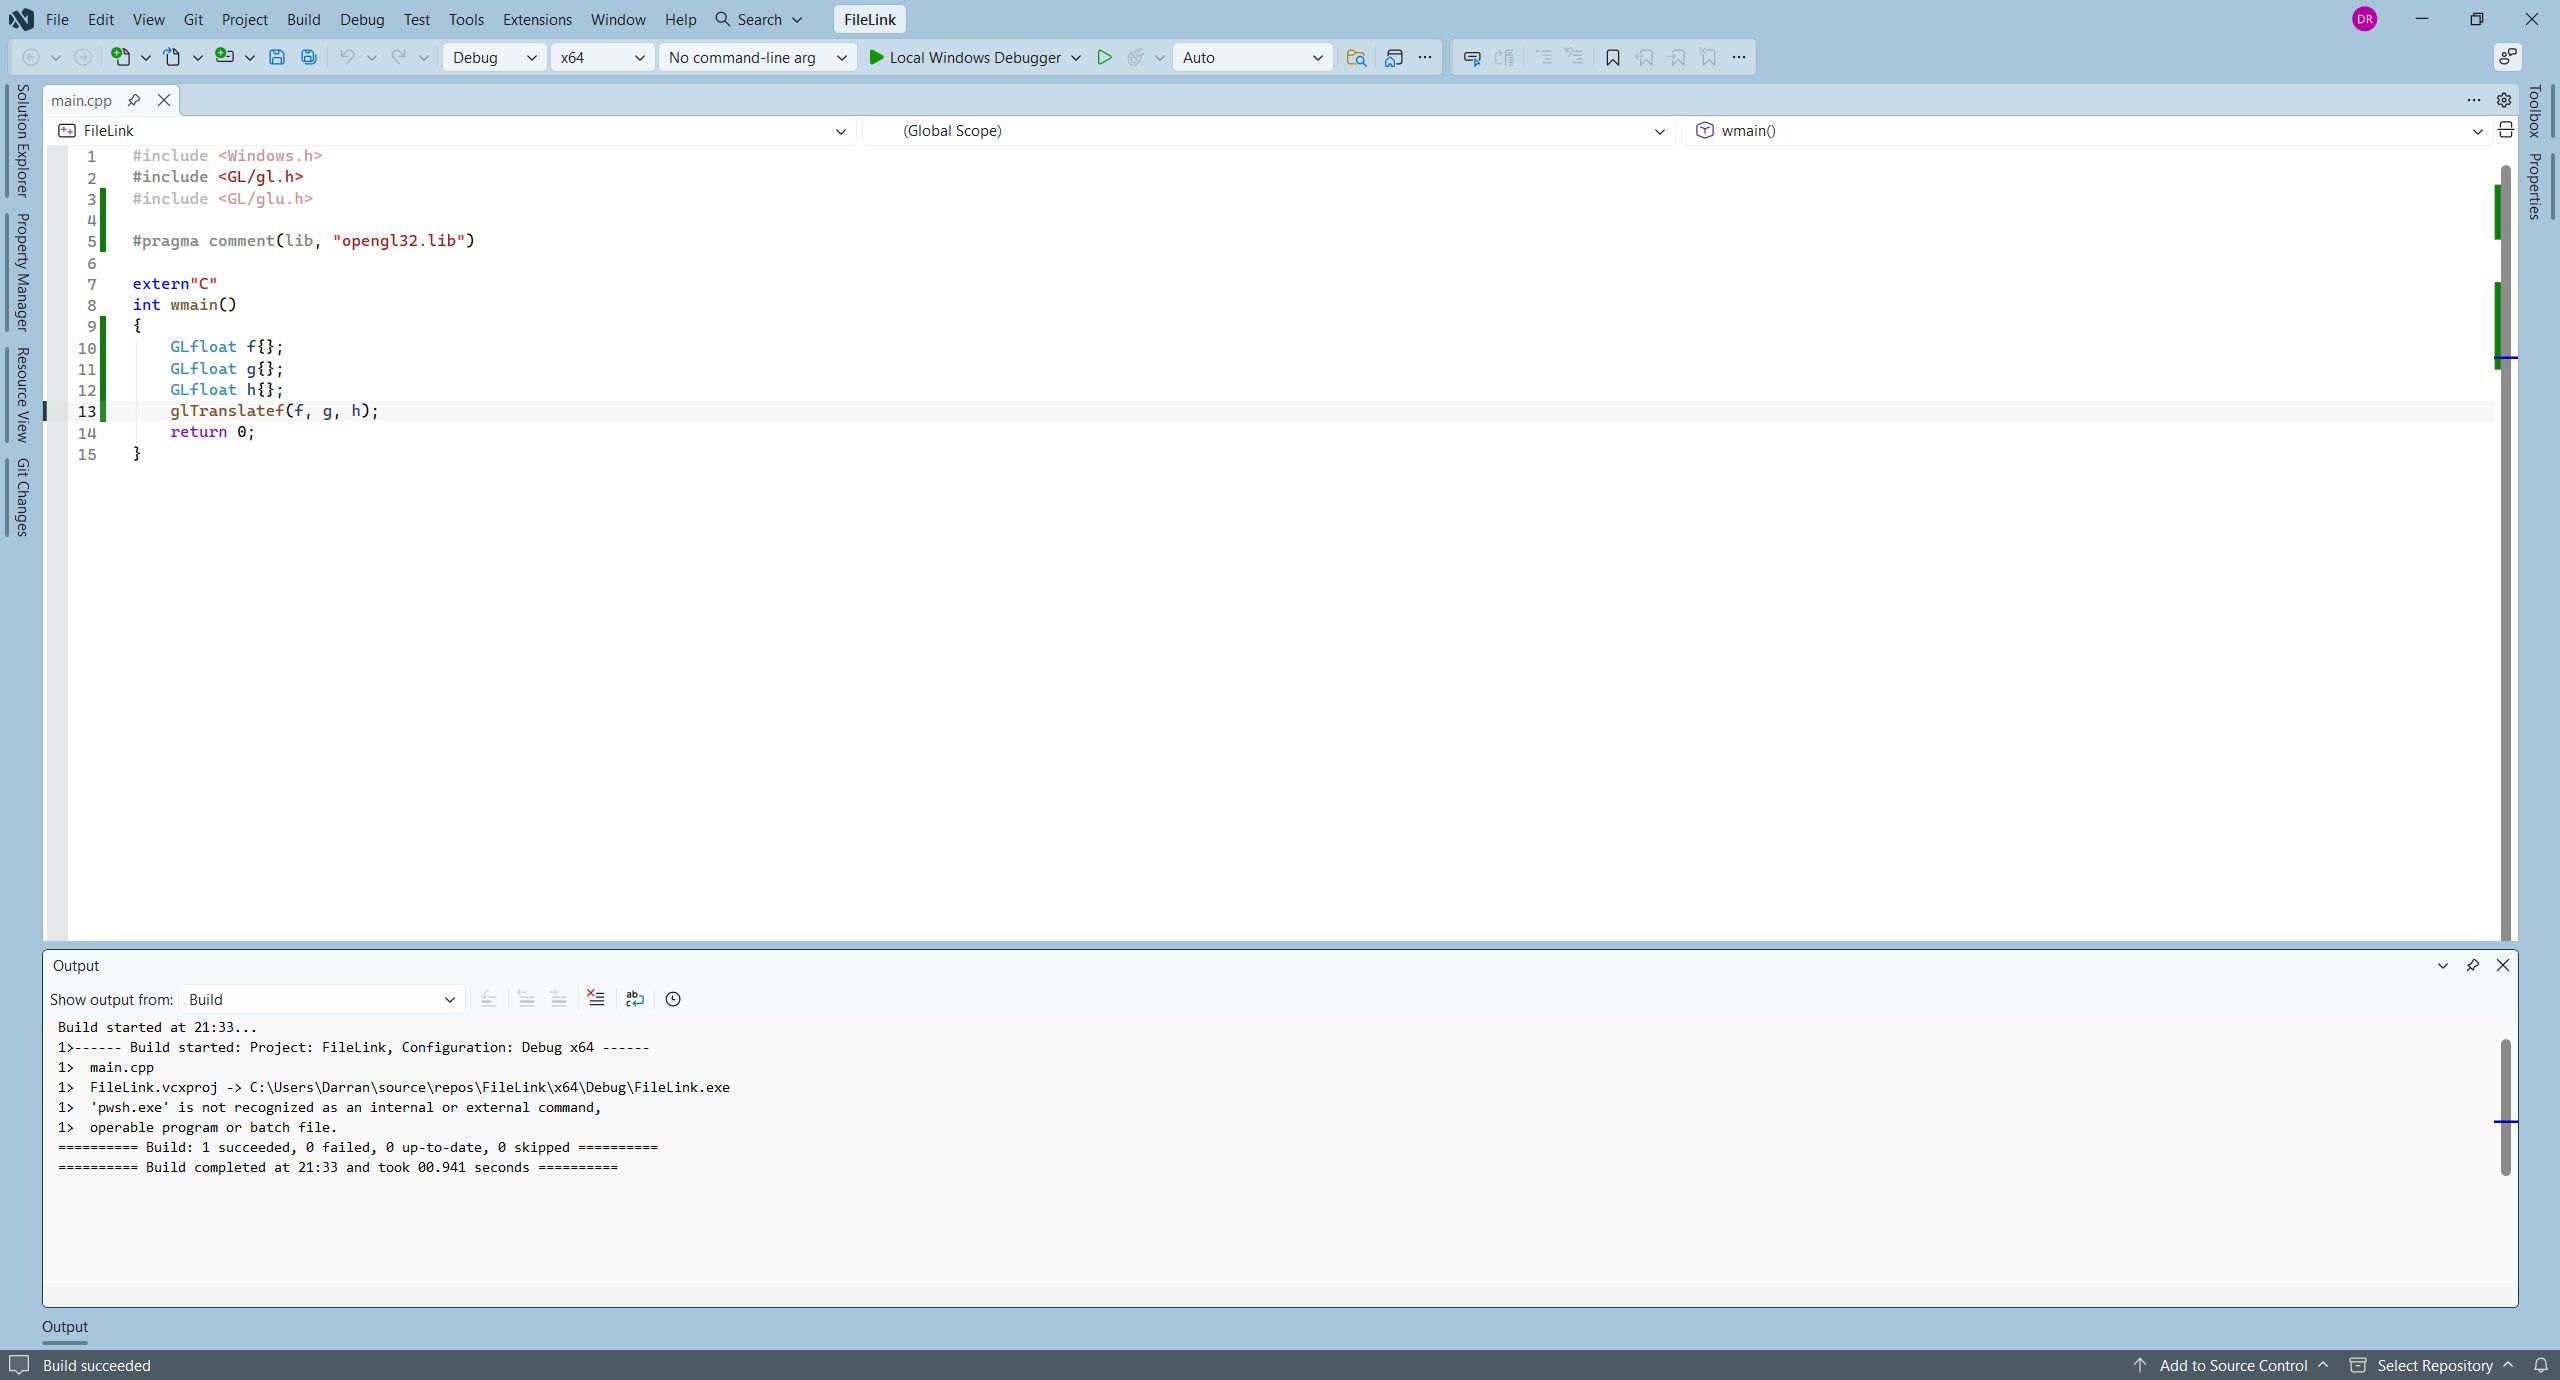Open the Auto dropdown in toolbar
The width and height of the screenshot is (2560, 1380).
[x=1252, y=57]
